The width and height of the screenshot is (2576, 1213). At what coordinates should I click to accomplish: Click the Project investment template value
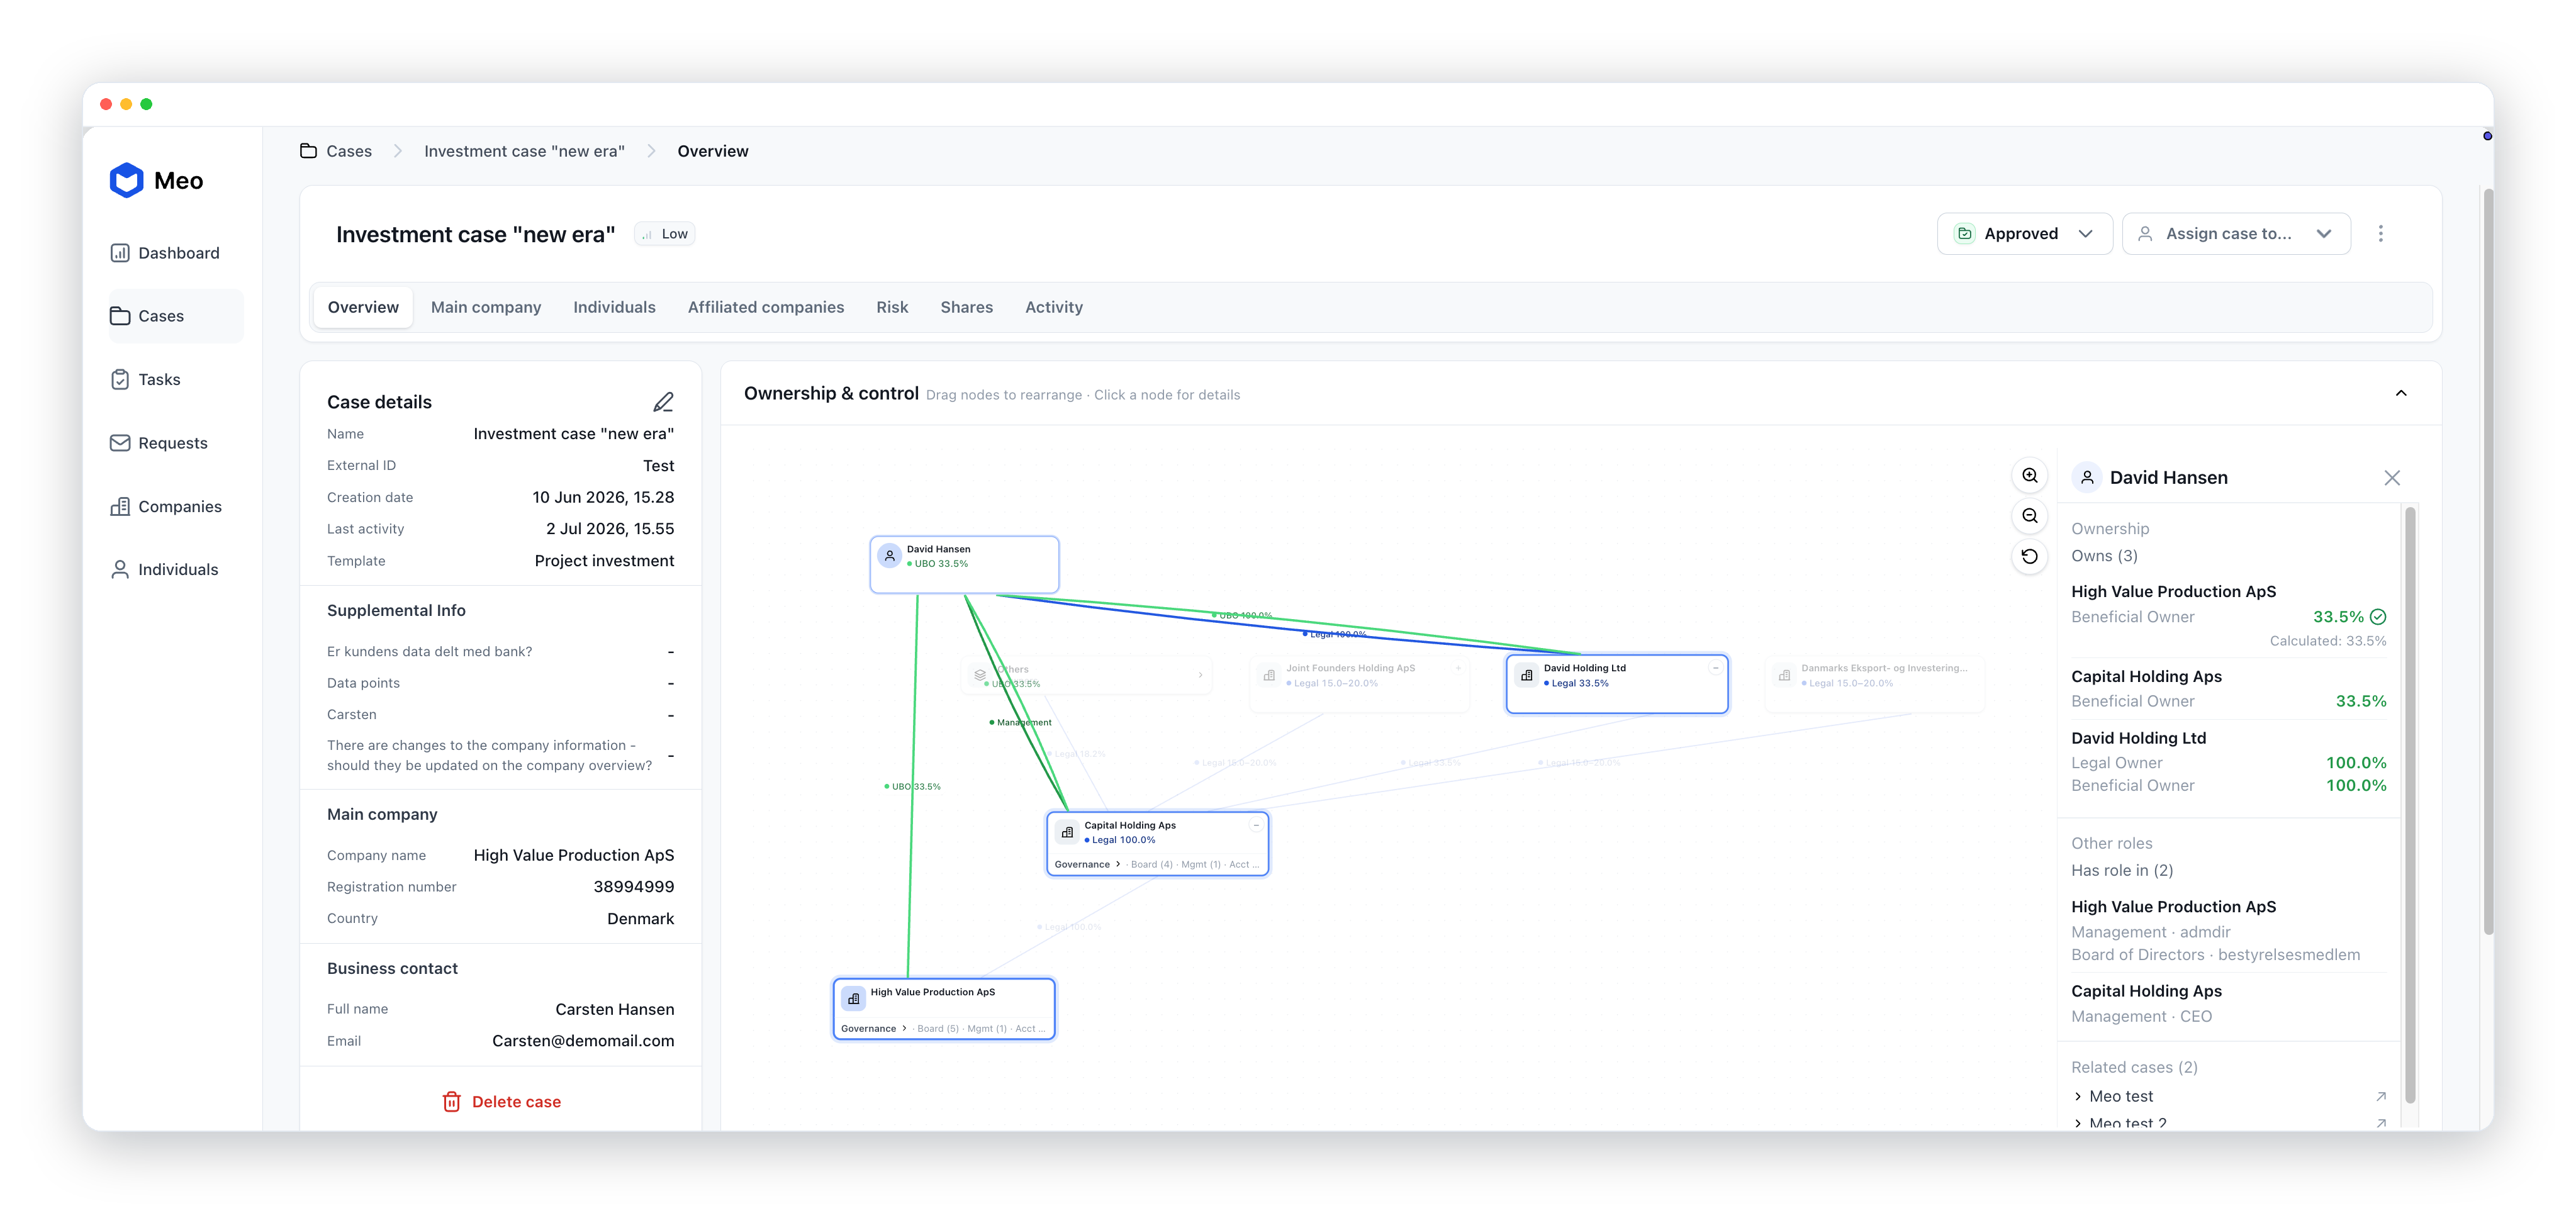604,561
